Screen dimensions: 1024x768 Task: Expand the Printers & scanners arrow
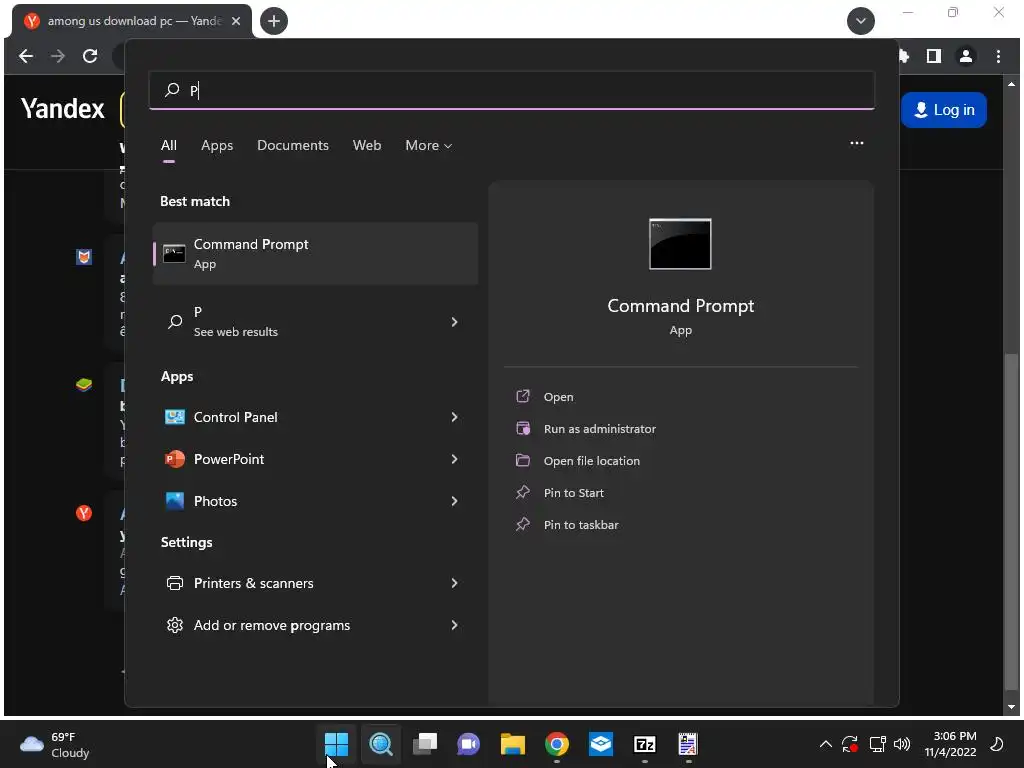[x=455, y=583]
